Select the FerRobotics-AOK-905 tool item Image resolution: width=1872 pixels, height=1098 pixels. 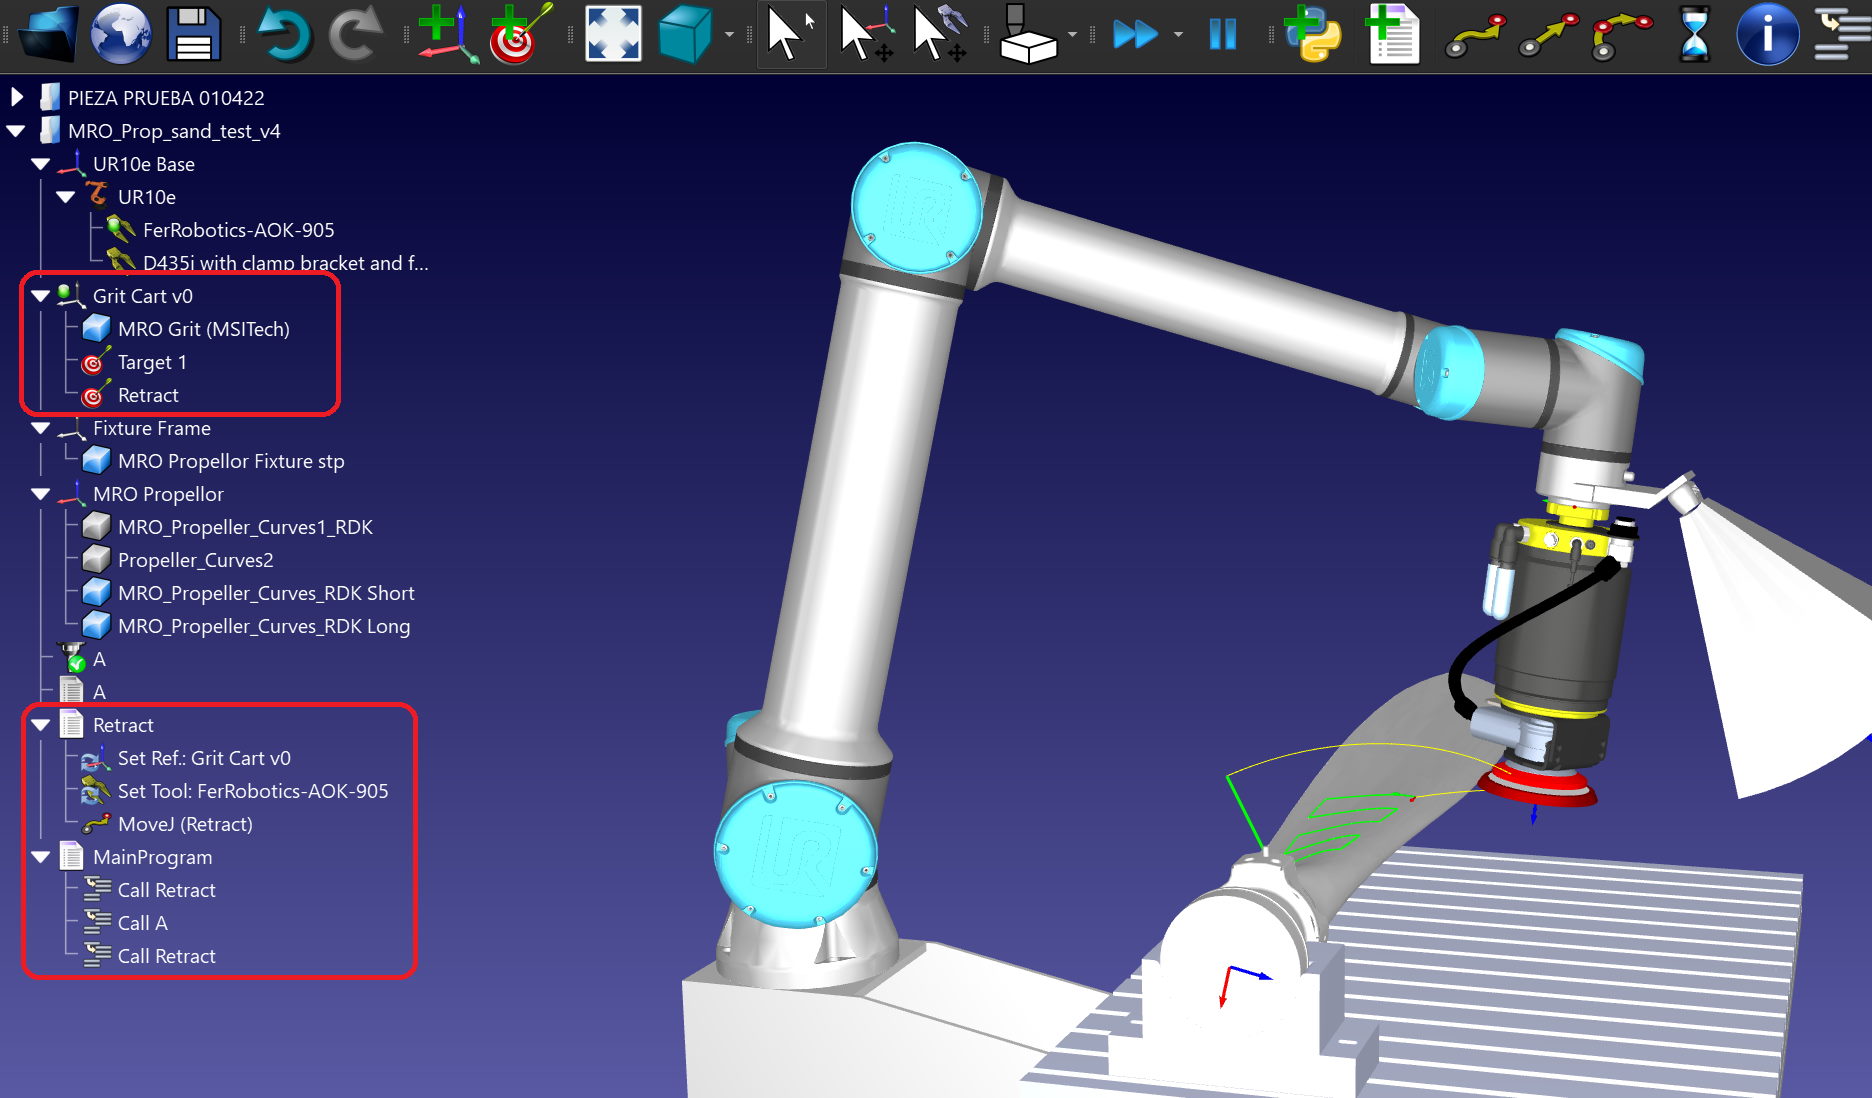pyautogui.click(x=238, y=230)
